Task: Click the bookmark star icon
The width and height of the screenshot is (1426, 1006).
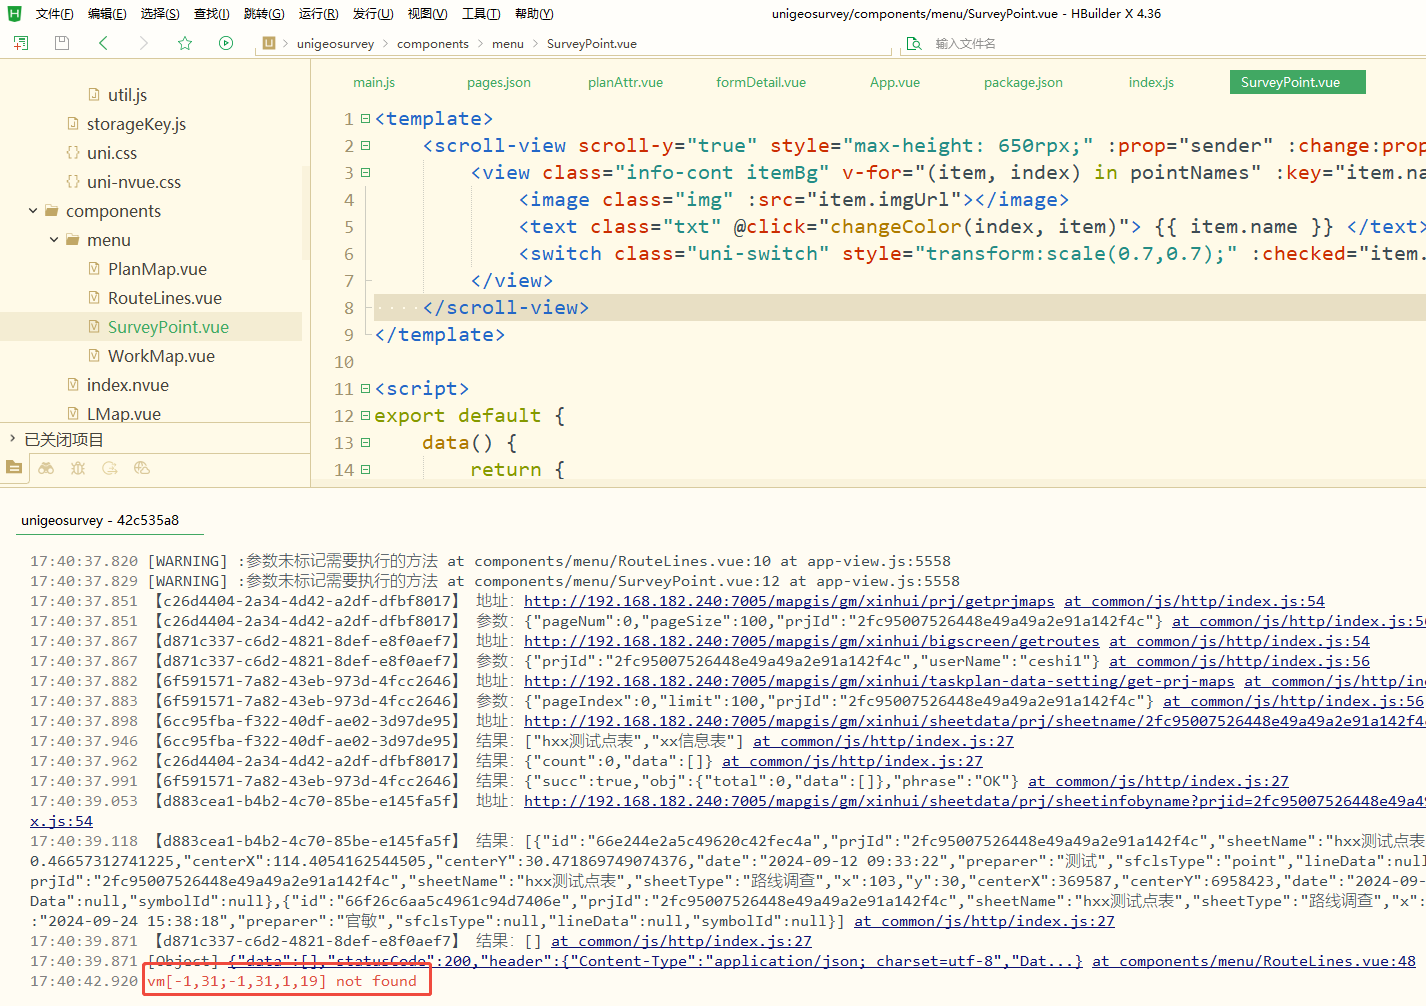Action: click(x=185, y=43)
